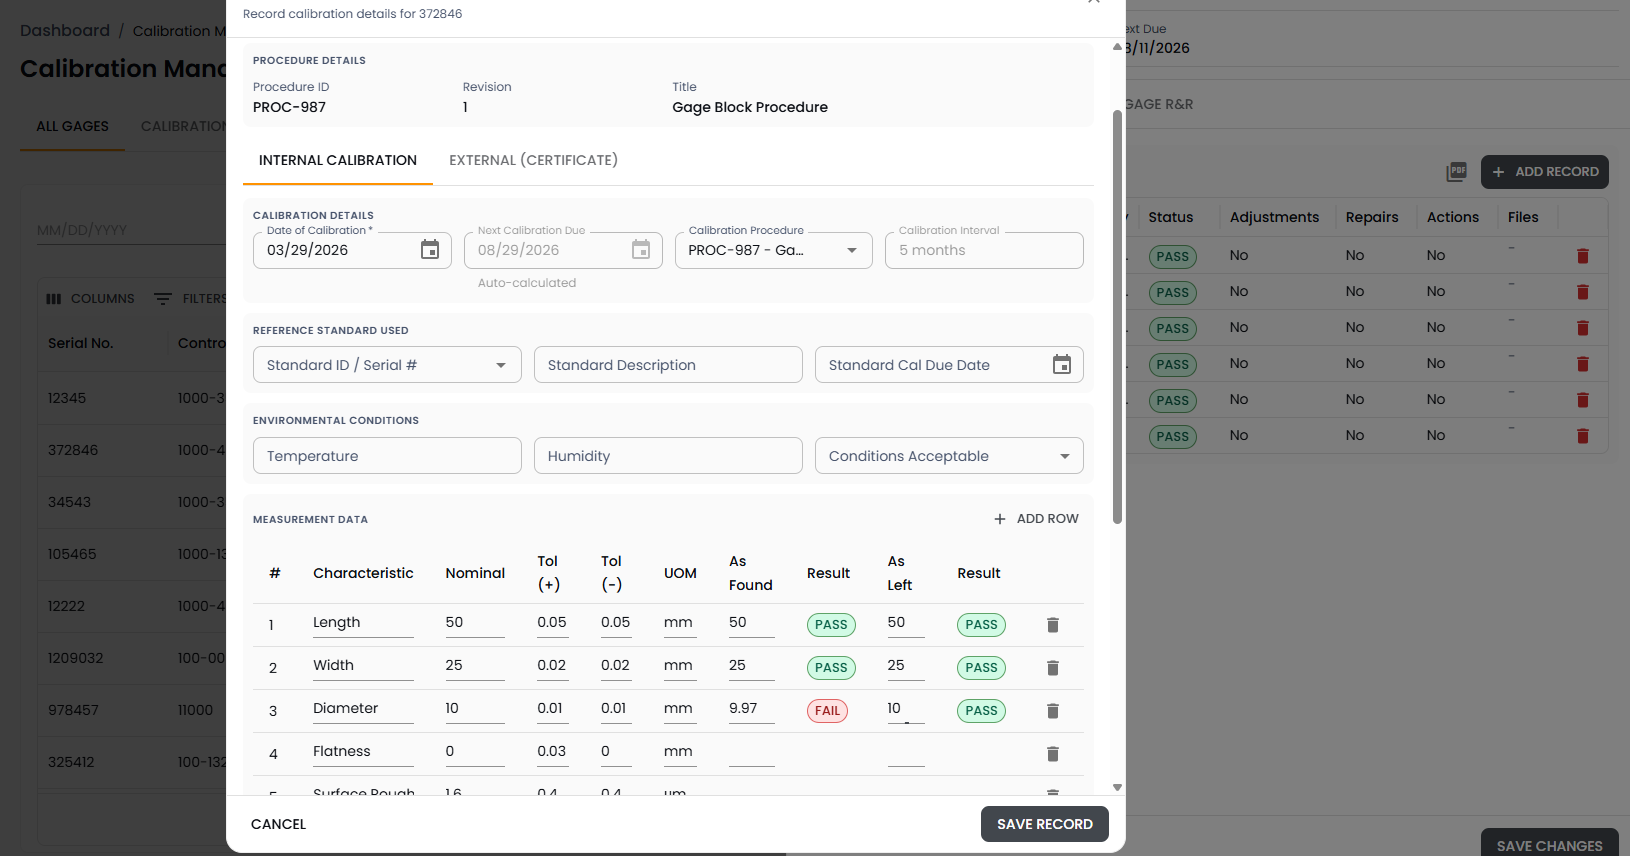Click the dialog's vertical scrollbar thumb
The width and height of the screenshot is (1630, 856).
[1117, 316]
